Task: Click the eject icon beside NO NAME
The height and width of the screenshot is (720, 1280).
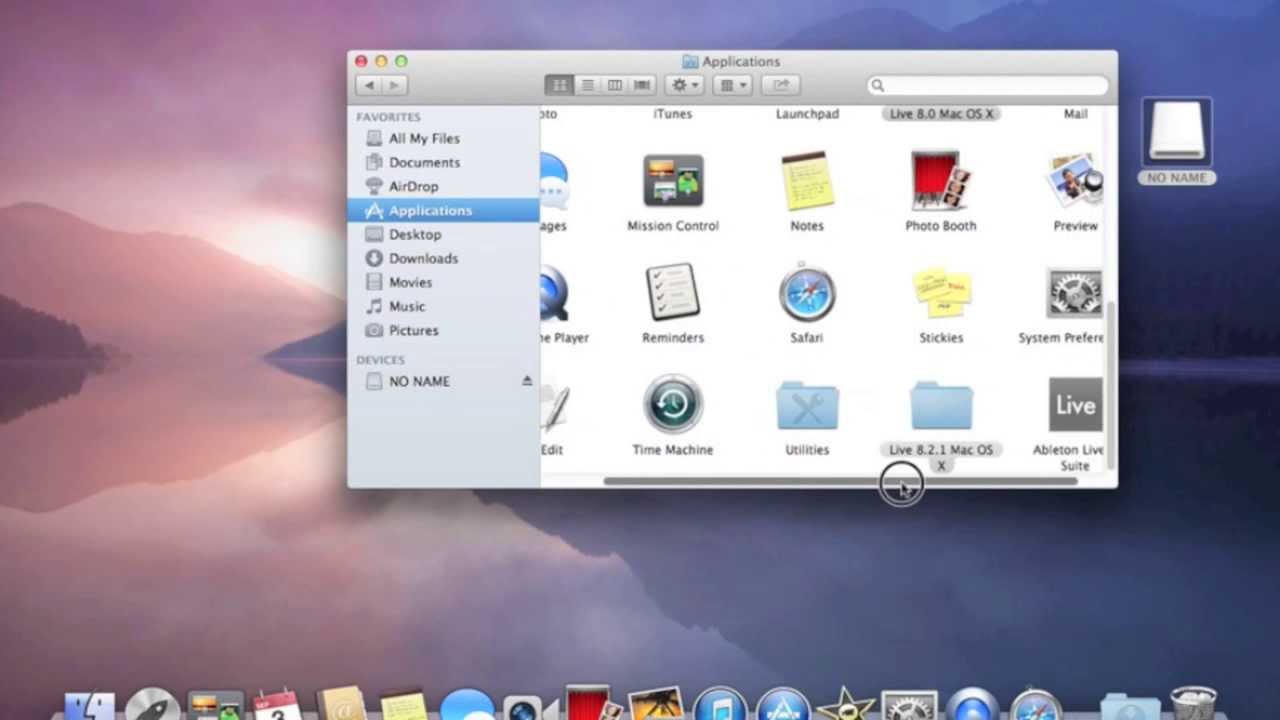Action: click(527, 381)
